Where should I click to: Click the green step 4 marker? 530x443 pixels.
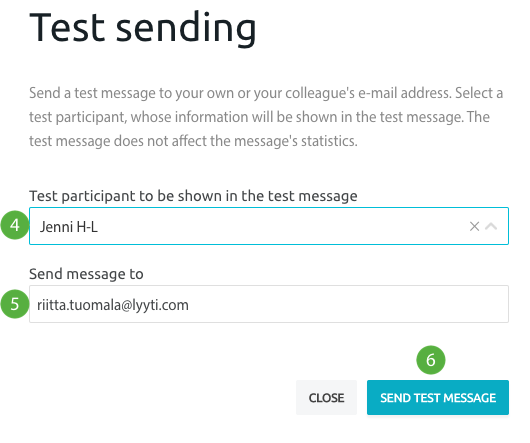point(15,225)
